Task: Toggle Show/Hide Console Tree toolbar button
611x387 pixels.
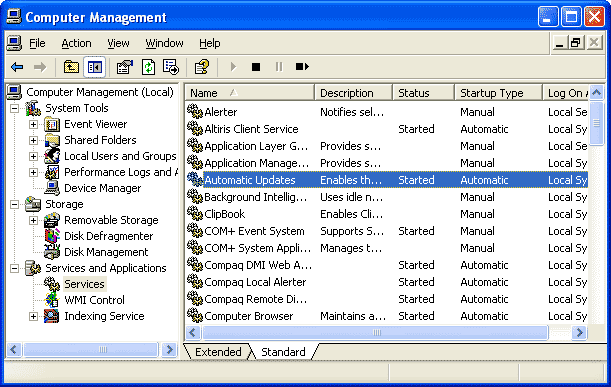Action: (94, 67)
